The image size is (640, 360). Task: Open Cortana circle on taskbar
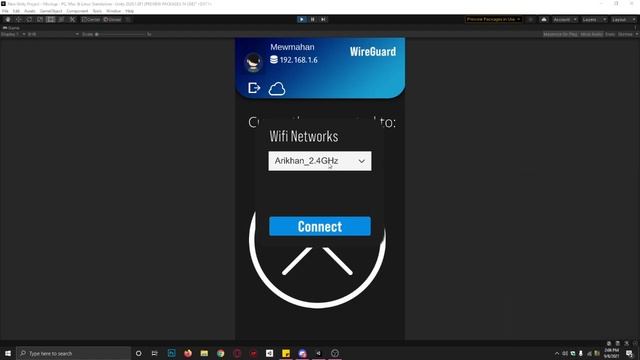(x=138, y=353)
